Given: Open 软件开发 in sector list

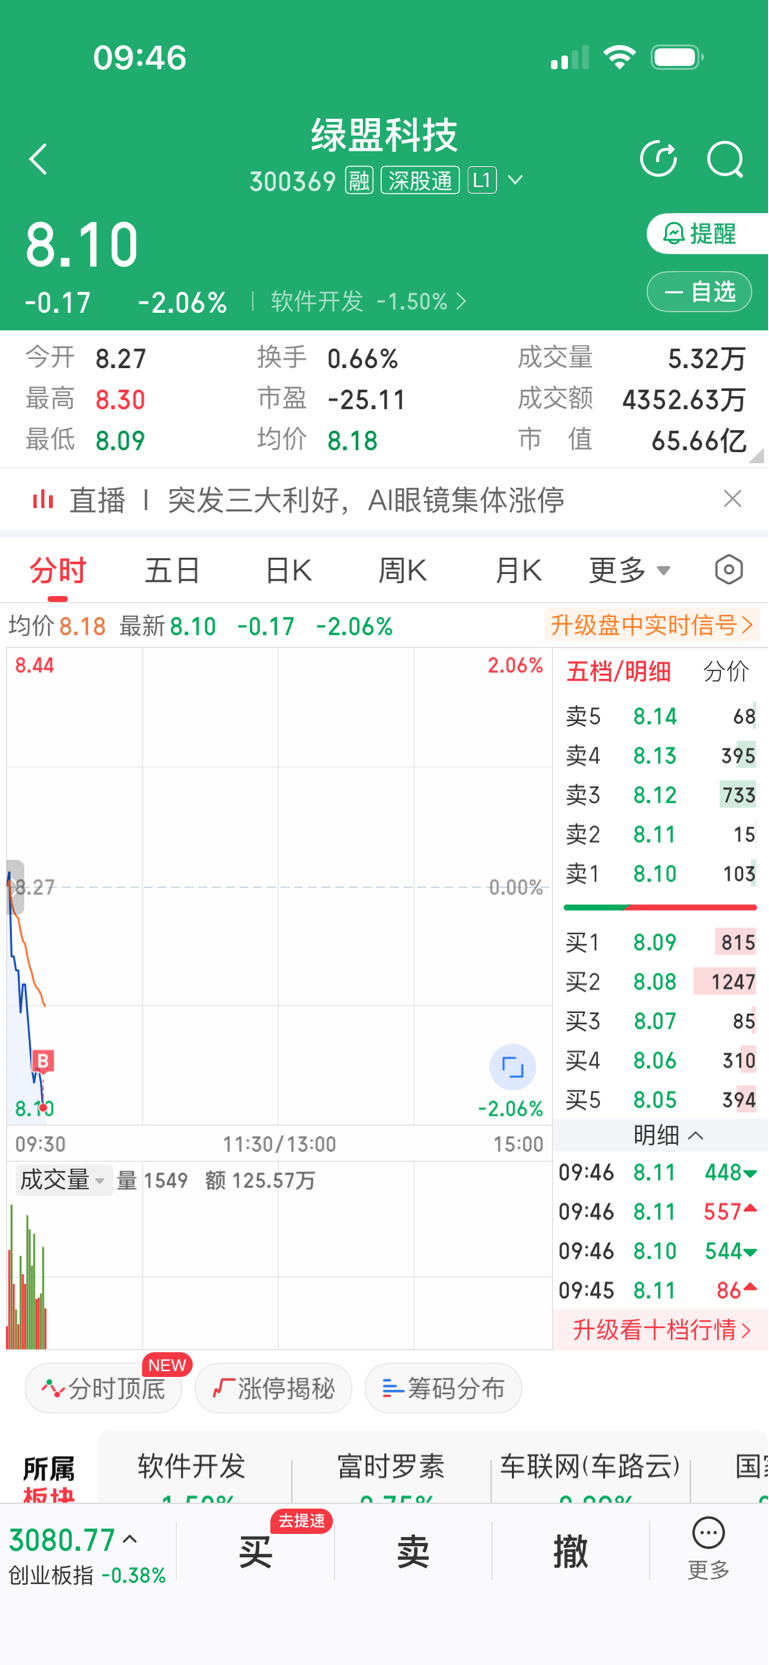Looking at the screenshot, I should tap(192, 1470).
